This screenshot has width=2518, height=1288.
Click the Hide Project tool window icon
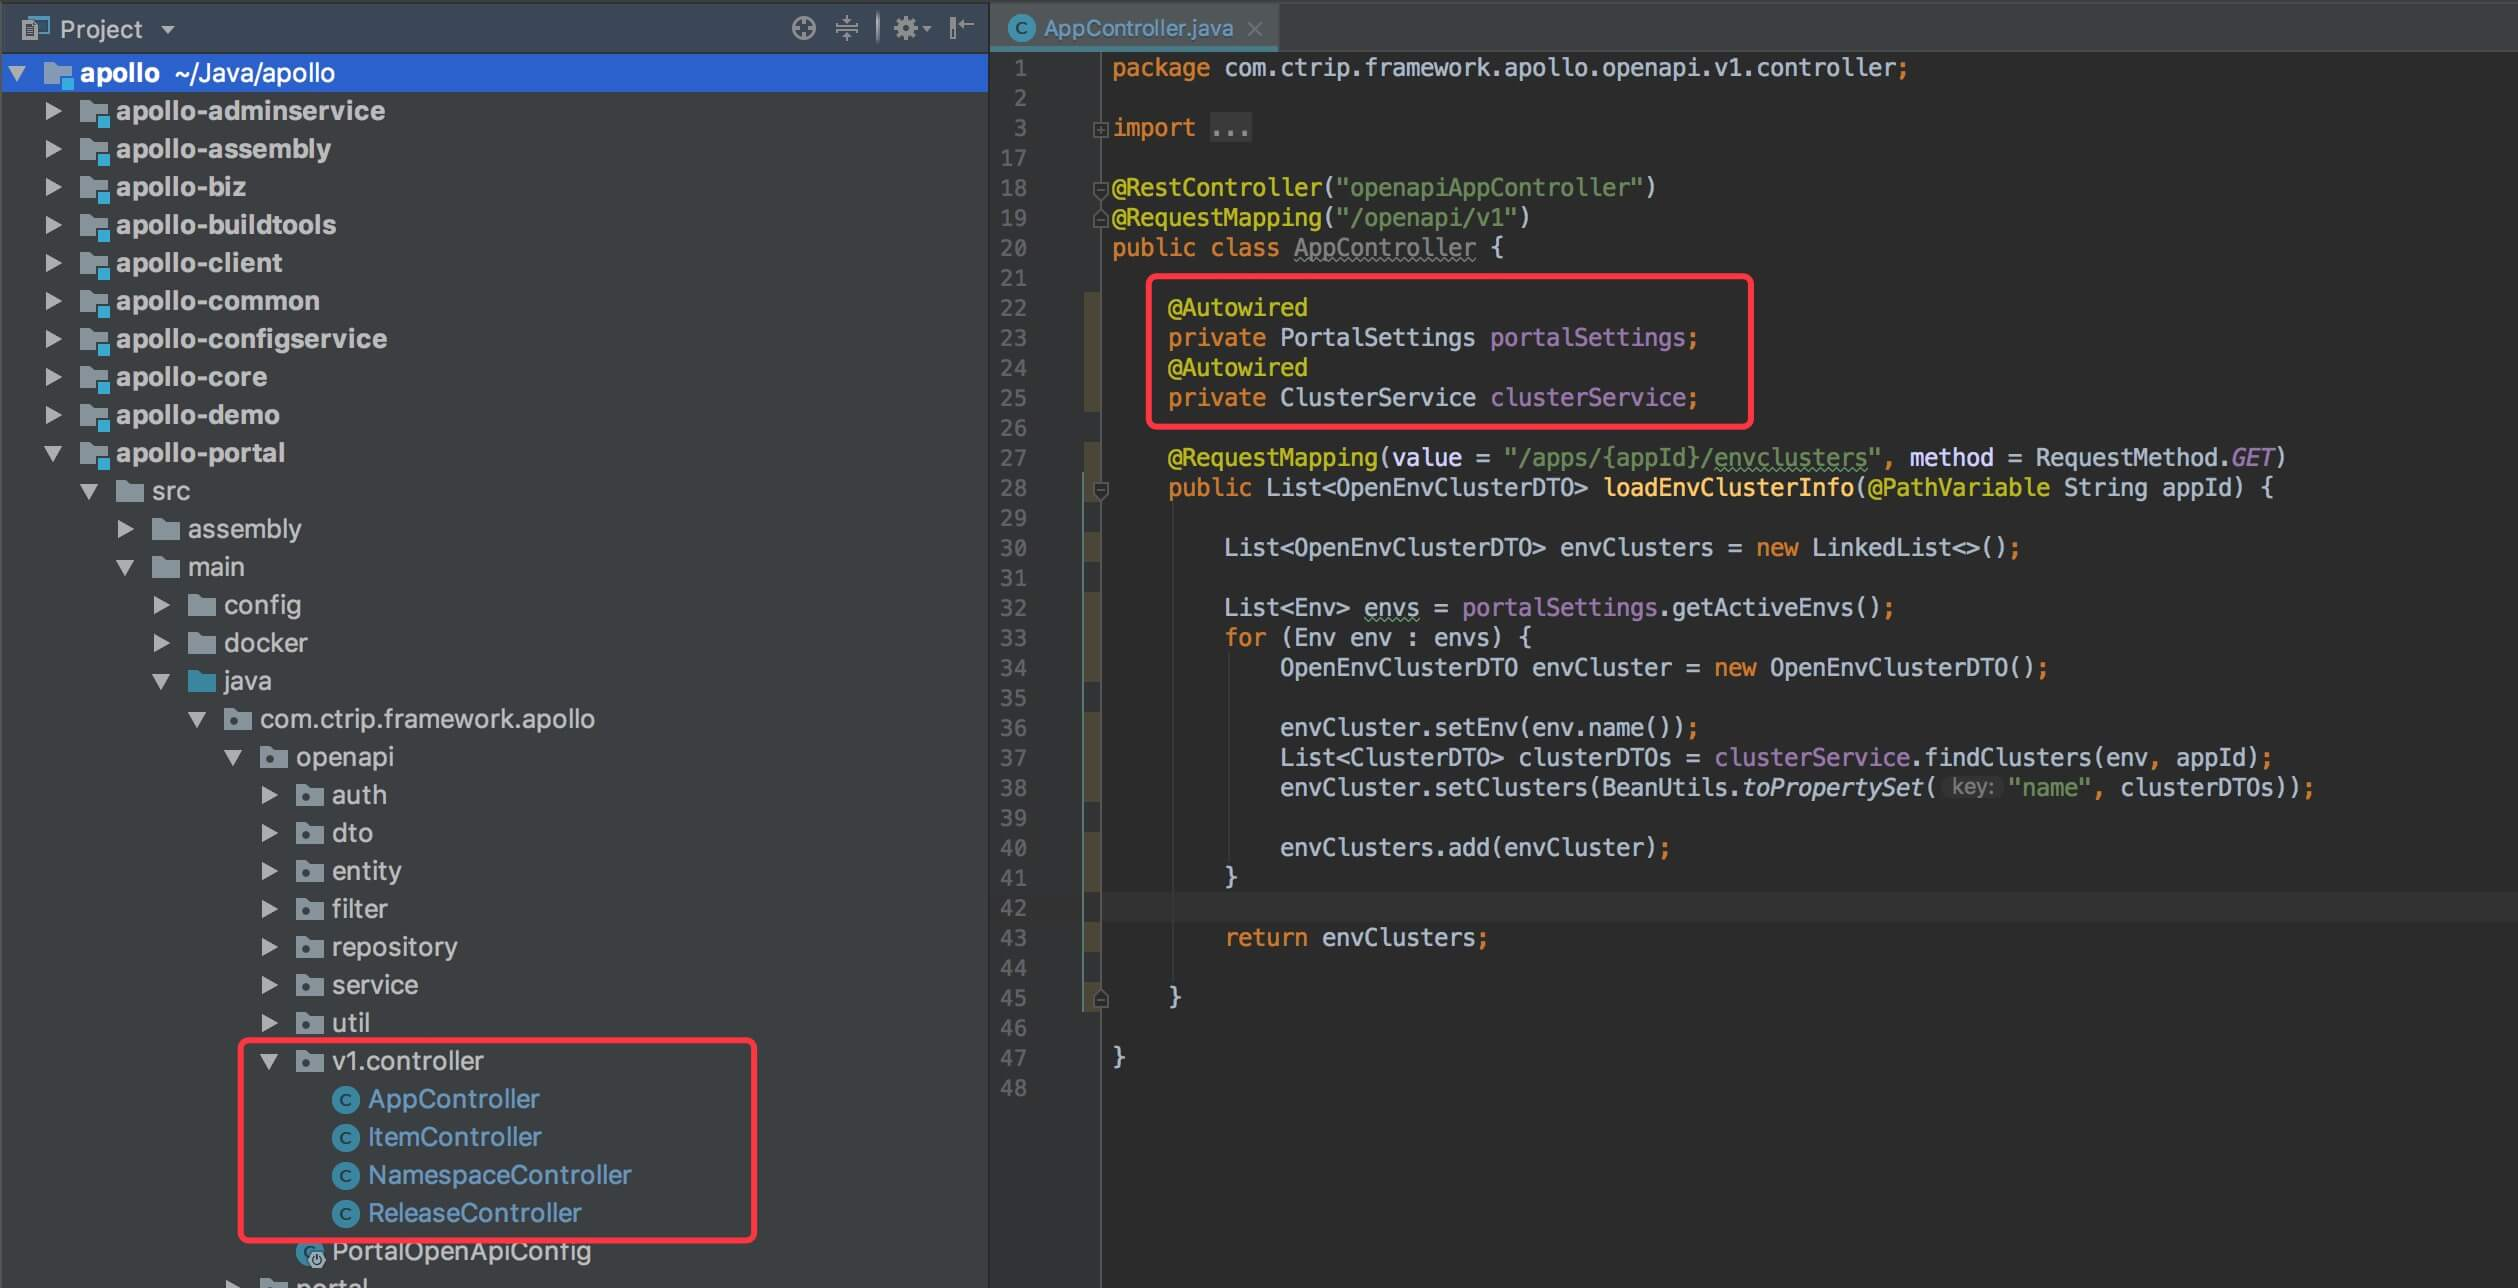960,27
